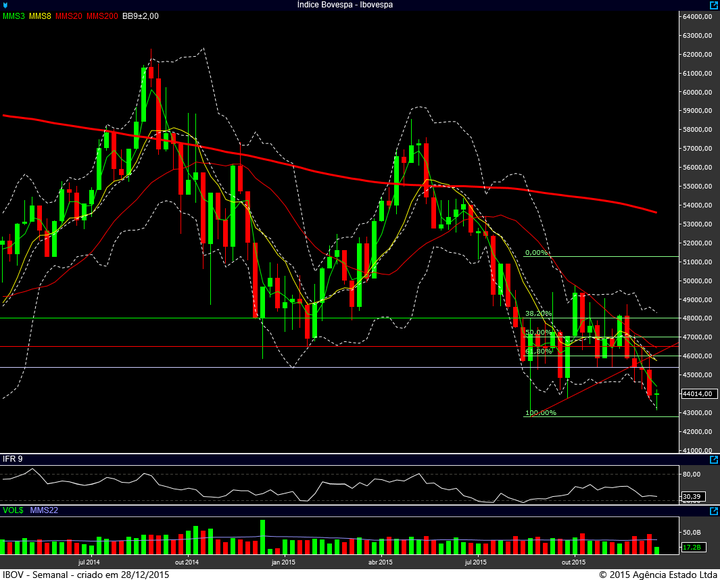Viewport: 720px width, 580px height.
Task: Select the MMS20 indicator label
Action: (69, 16)
